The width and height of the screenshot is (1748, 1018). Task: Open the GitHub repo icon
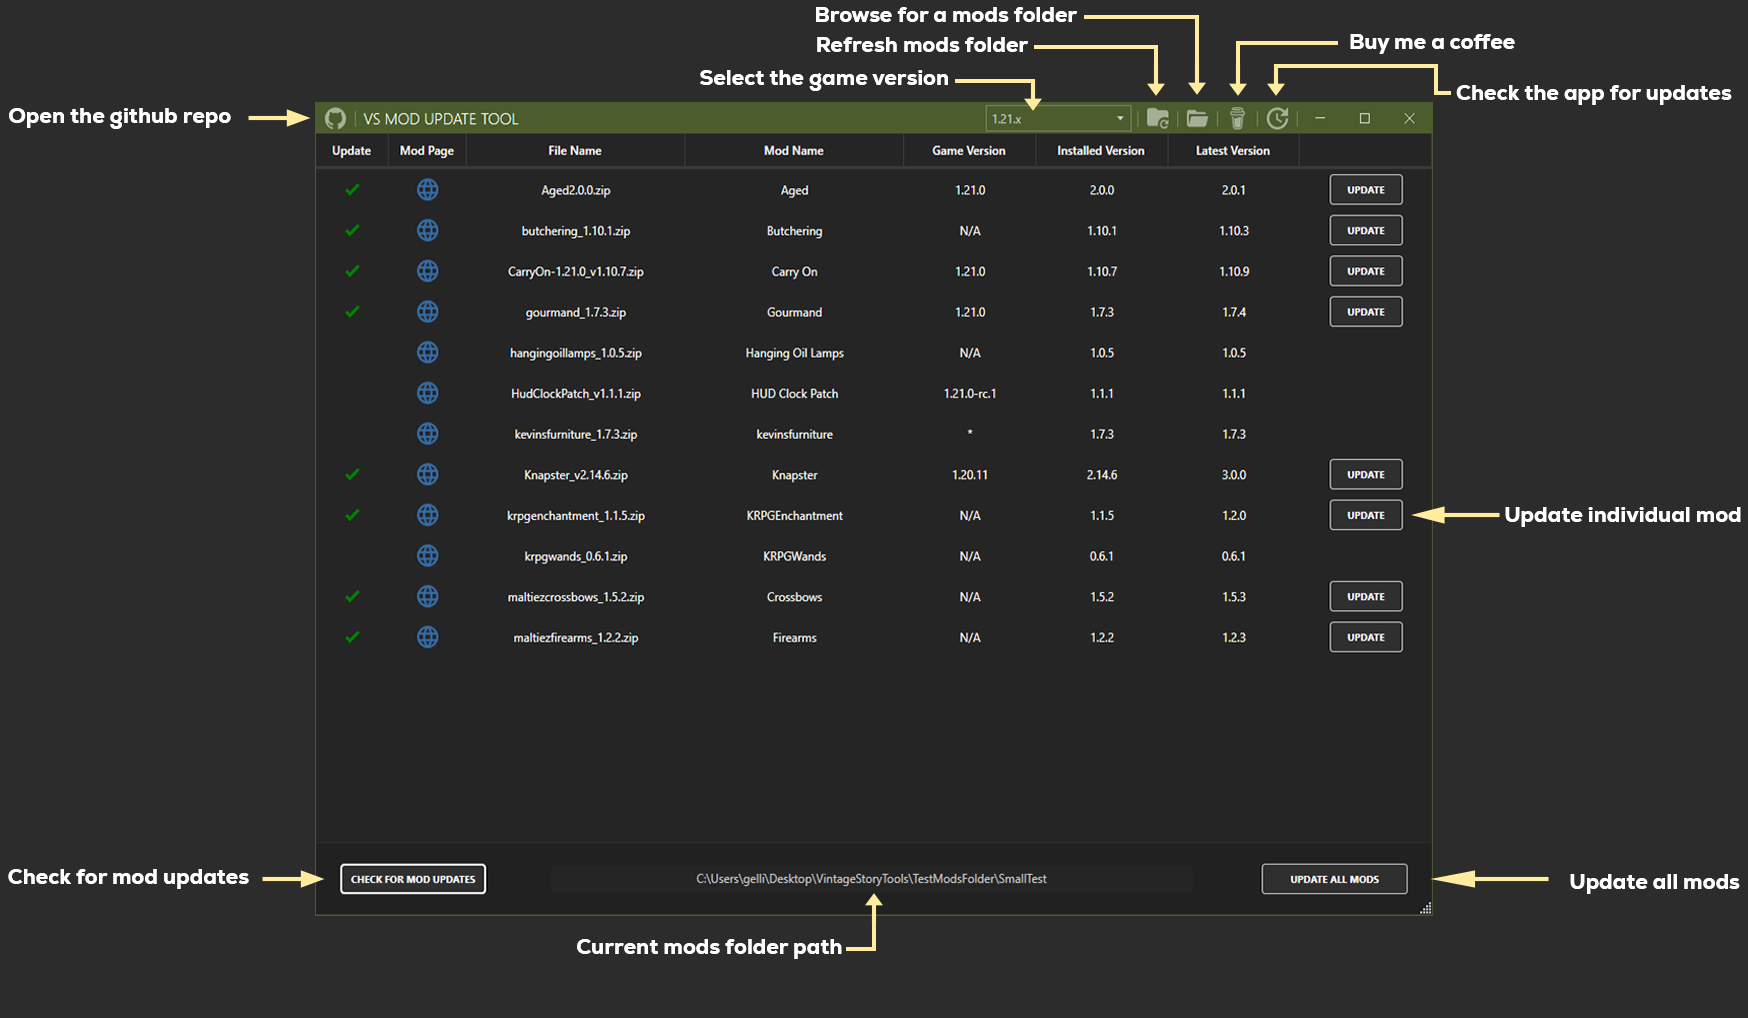(x=335, y=119)
